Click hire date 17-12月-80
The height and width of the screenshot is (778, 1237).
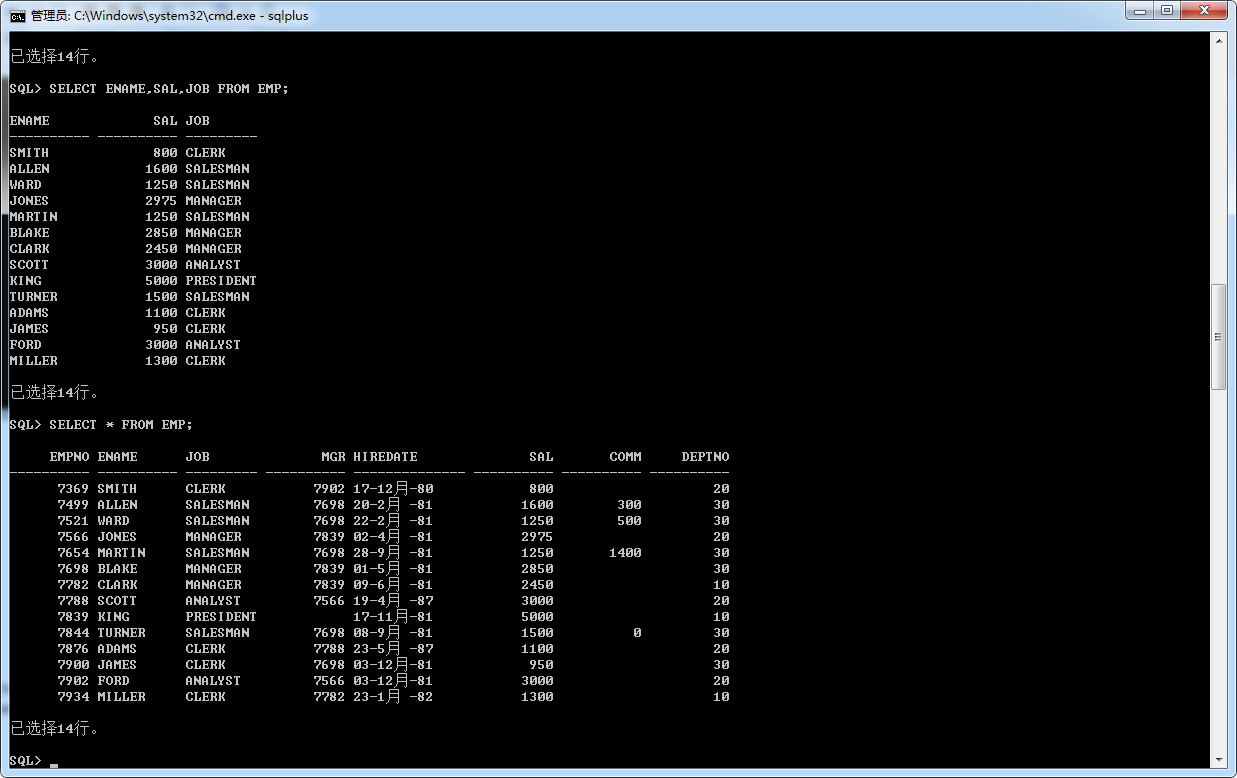point(393,489)
